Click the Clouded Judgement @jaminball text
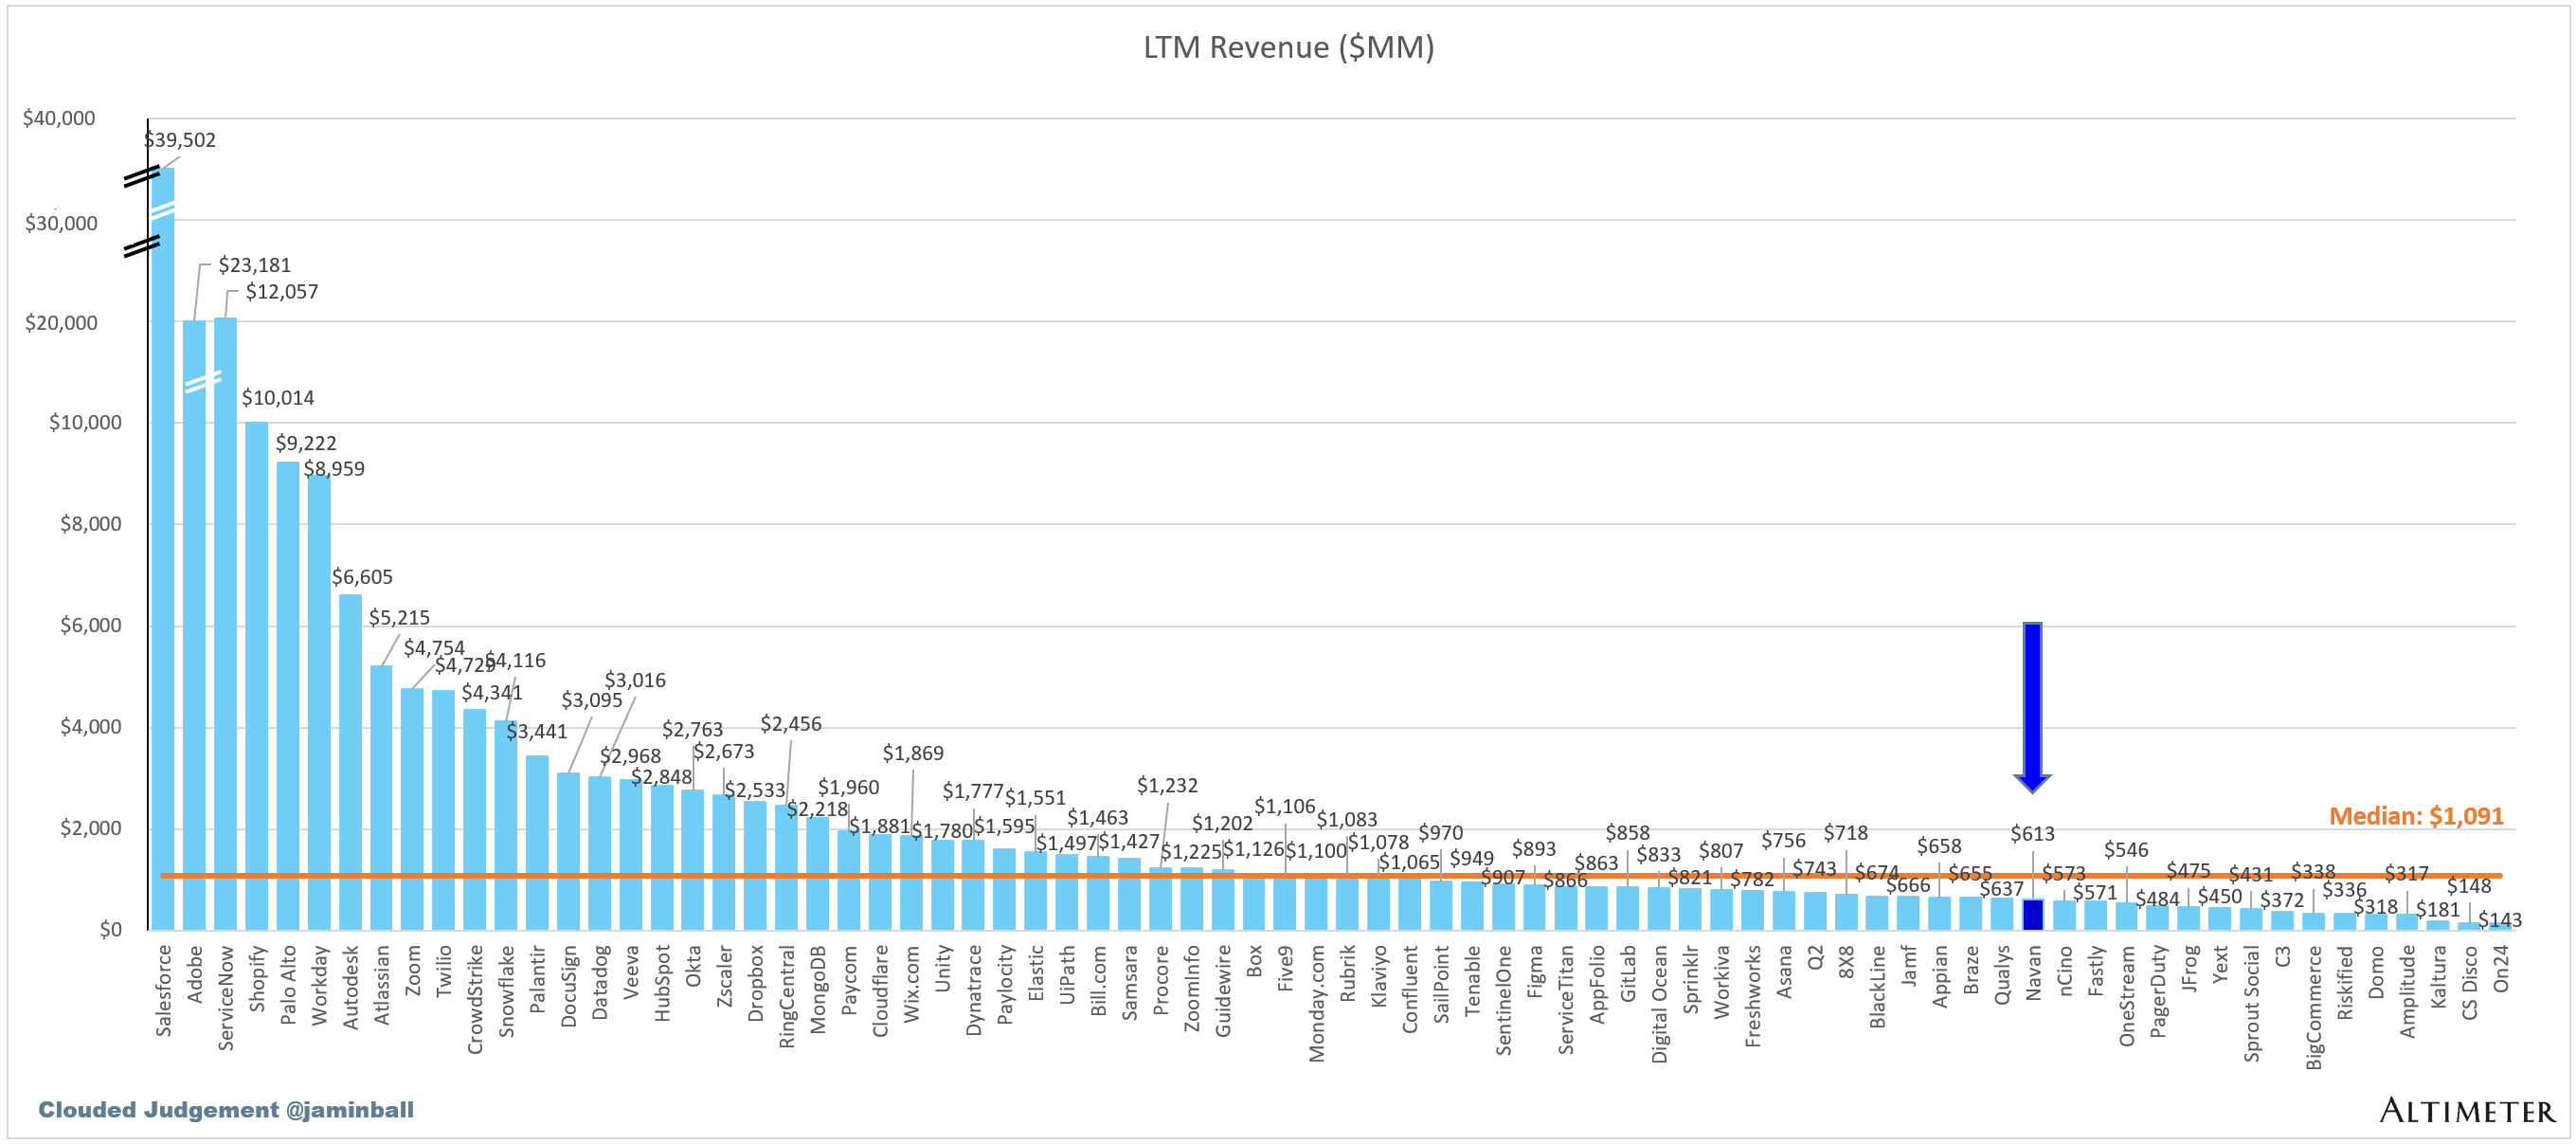 coord(226,1109)
